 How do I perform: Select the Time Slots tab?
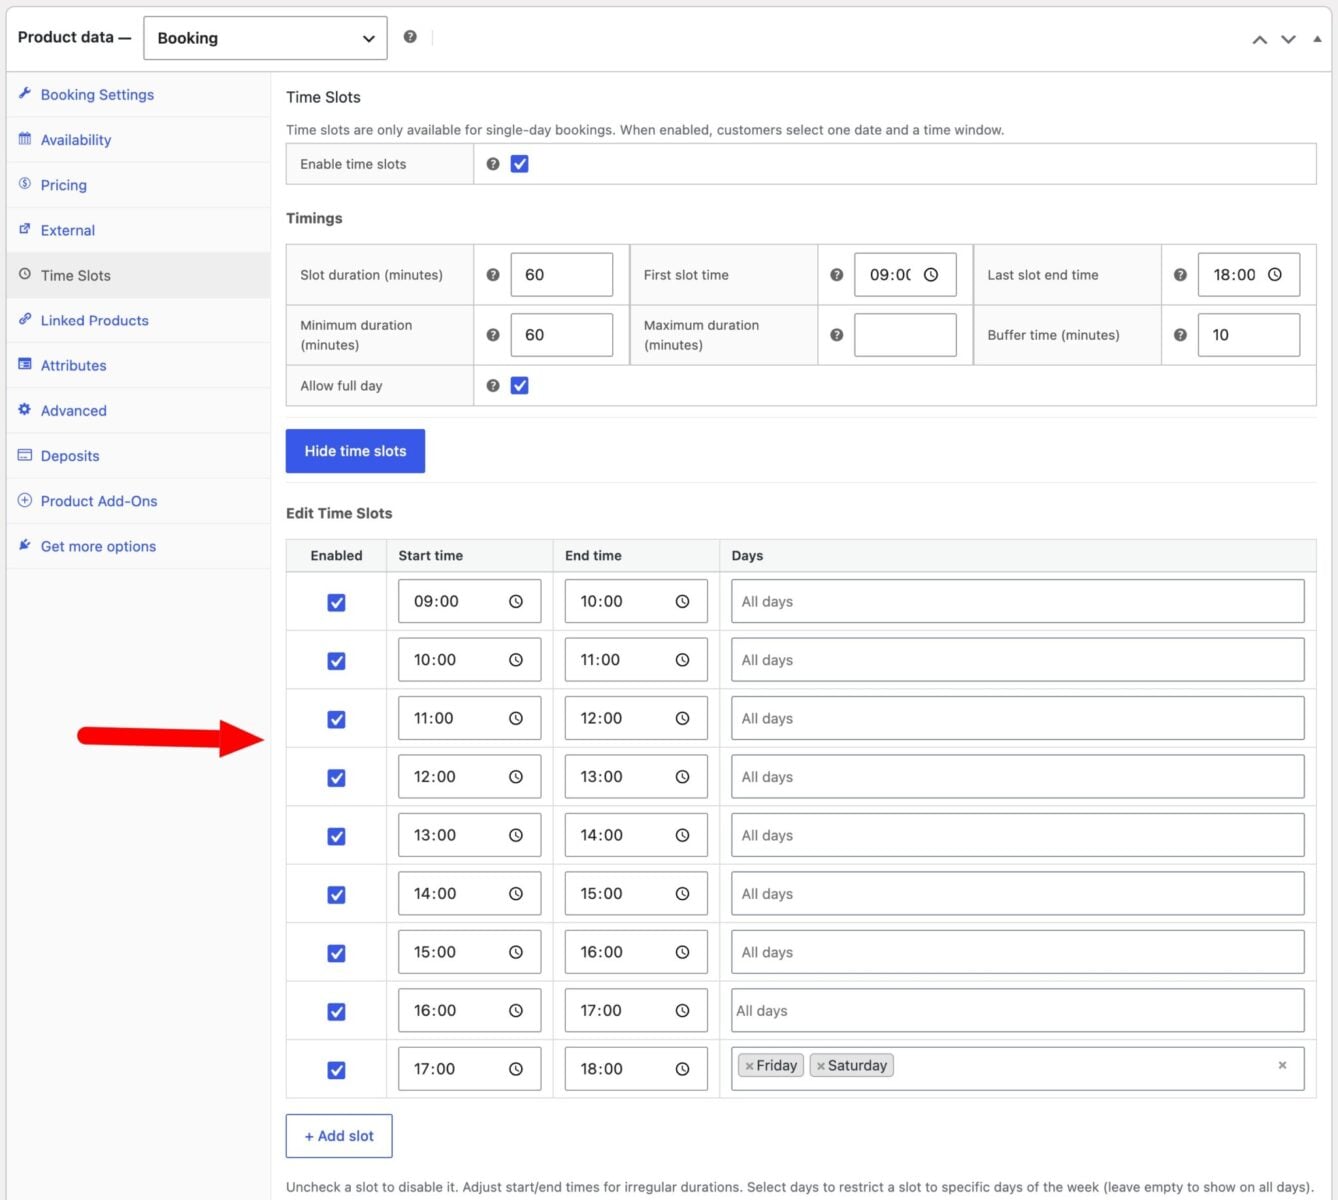(x=76, y=275)
